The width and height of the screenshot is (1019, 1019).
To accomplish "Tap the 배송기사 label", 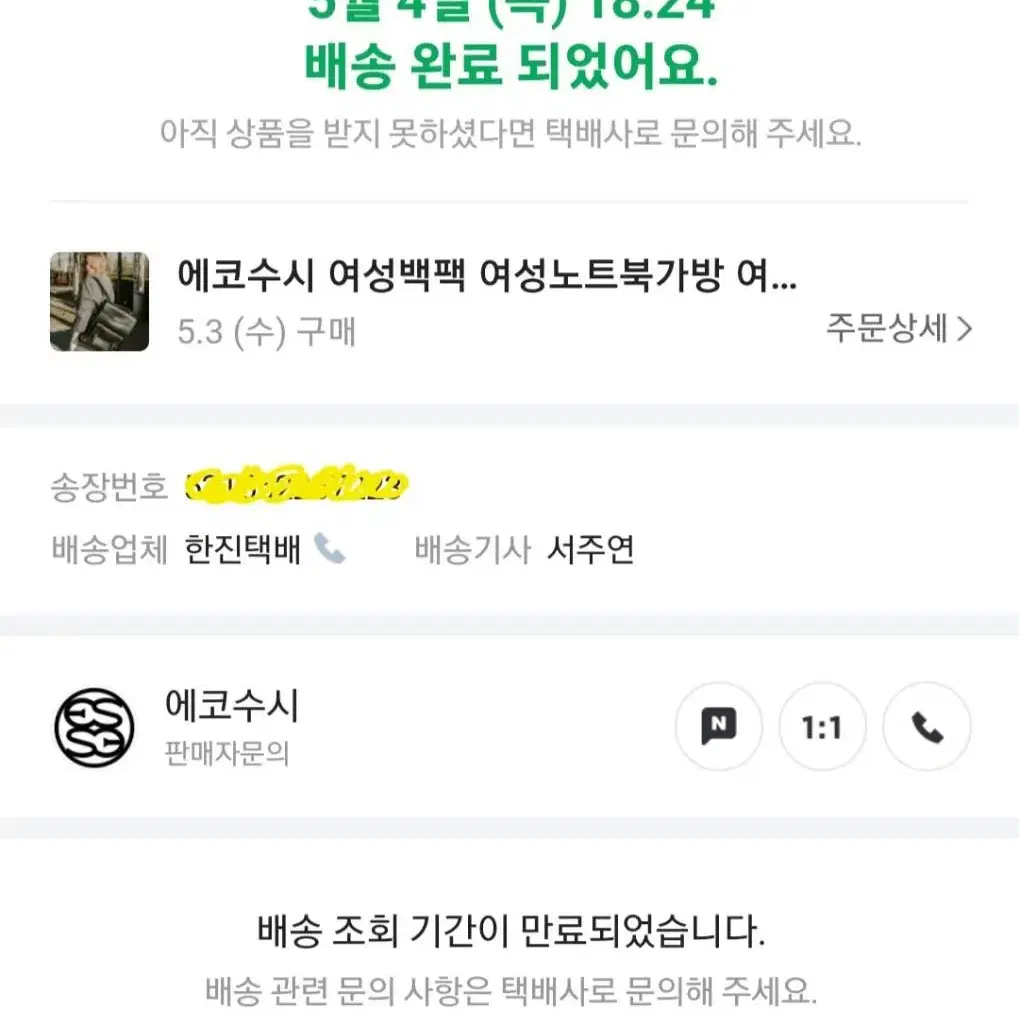I will (473, 550).
